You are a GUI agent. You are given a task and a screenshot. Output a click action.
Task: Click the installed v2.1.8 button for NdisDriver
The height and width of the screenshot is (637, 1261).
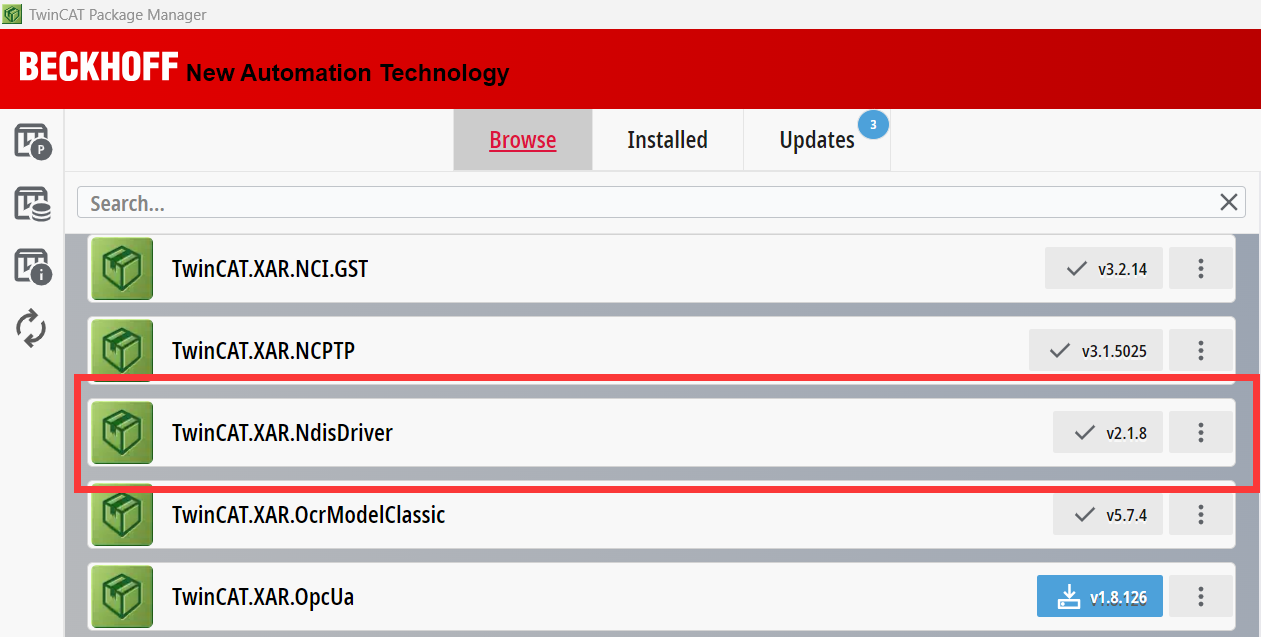coord(1108,433)
